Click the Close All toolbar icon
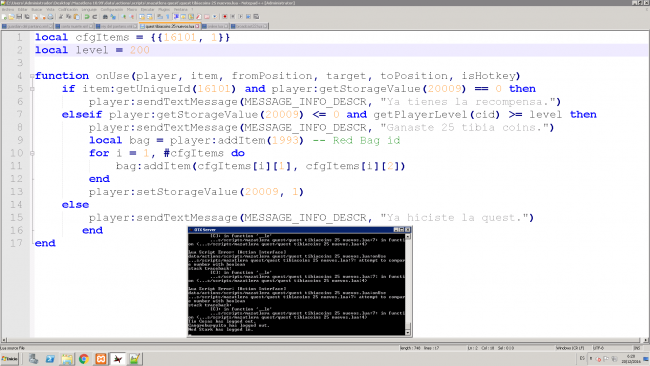 click(x=43, y=17)
